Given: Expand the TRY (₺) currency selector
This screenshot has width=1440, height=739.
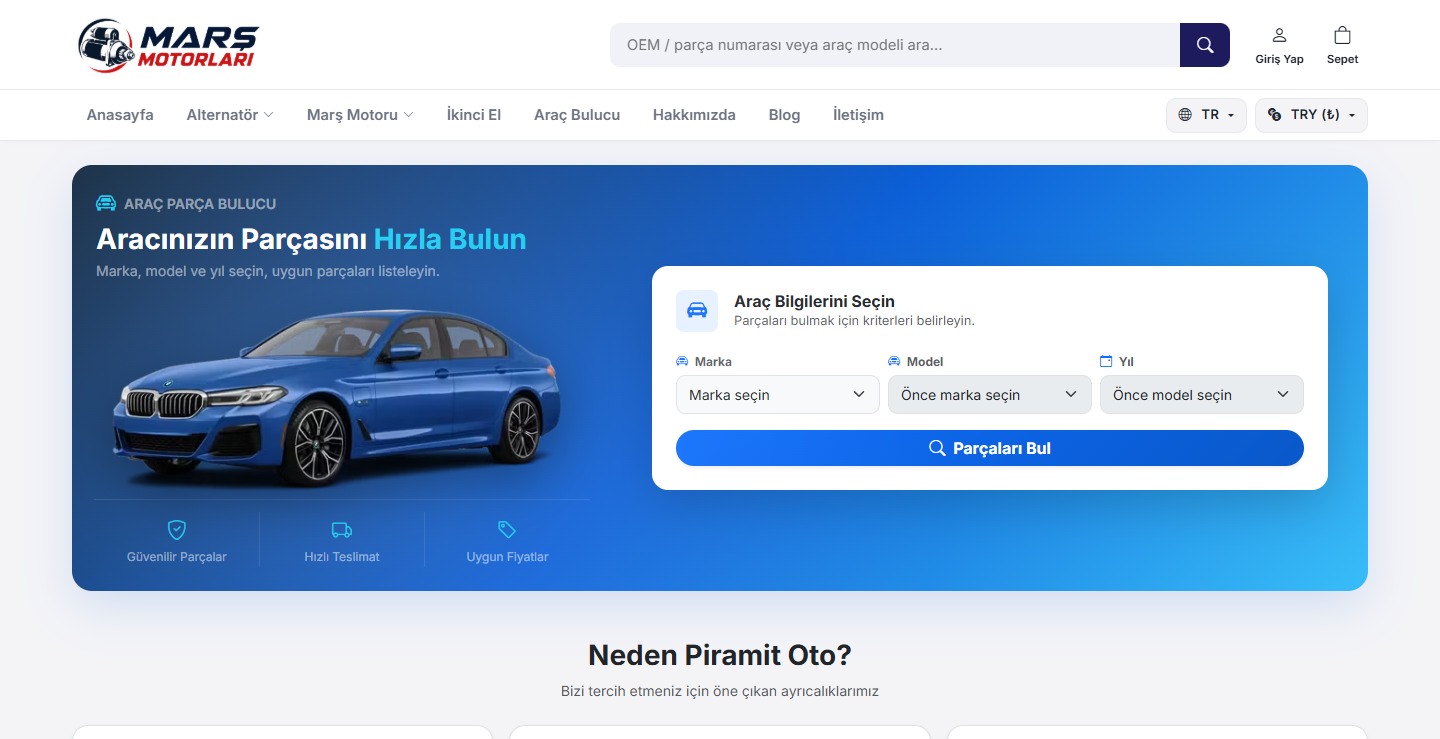Looking at the screenshot, I should (x=1311, y=115).
